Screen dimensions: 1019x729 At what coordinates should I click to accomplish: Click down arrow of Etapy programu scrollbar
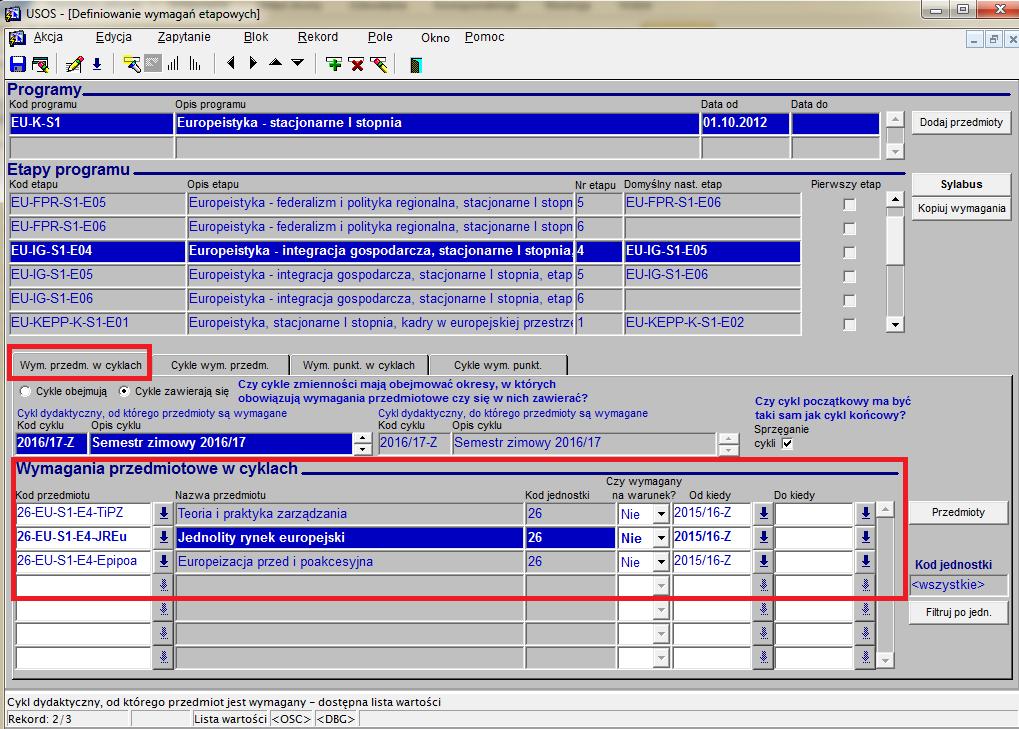coord(896,324)
